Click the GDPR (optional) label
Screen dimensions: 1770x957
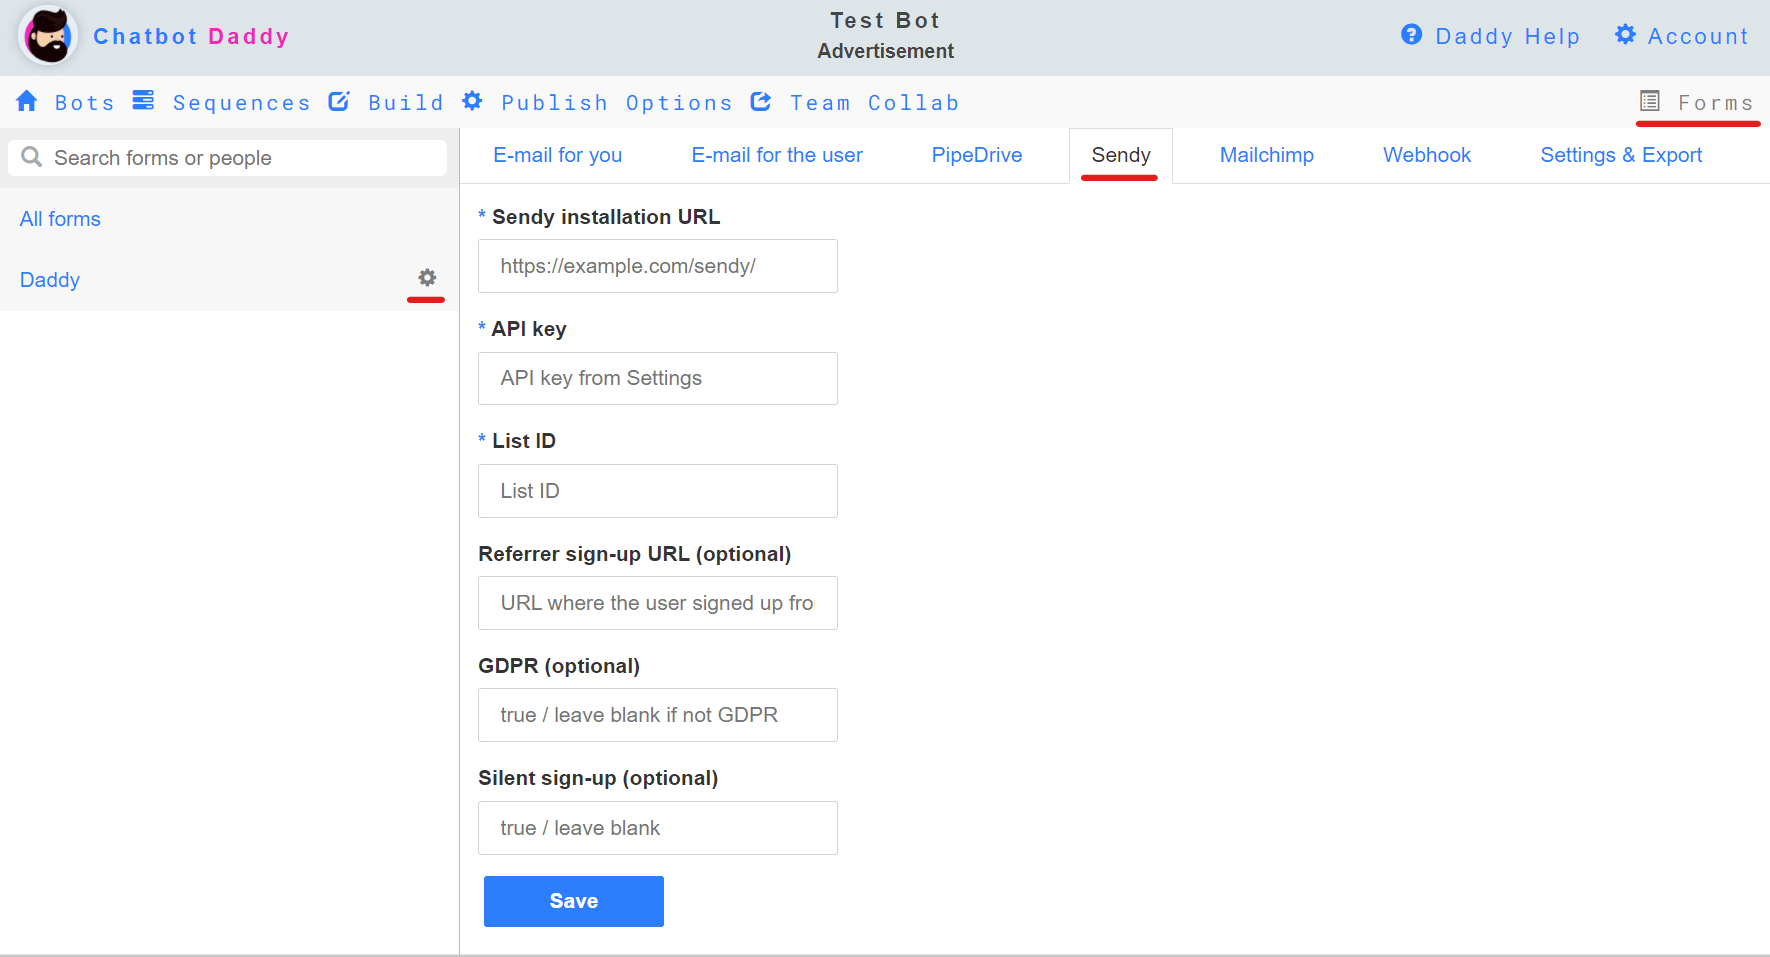559,666
